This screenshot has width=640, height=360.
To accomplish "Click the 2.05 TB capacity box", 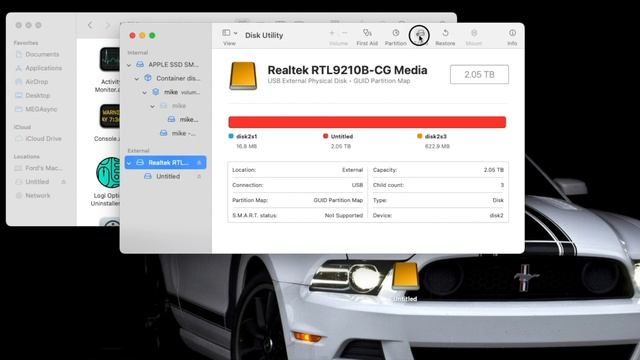I will click(x=479, y=74).
